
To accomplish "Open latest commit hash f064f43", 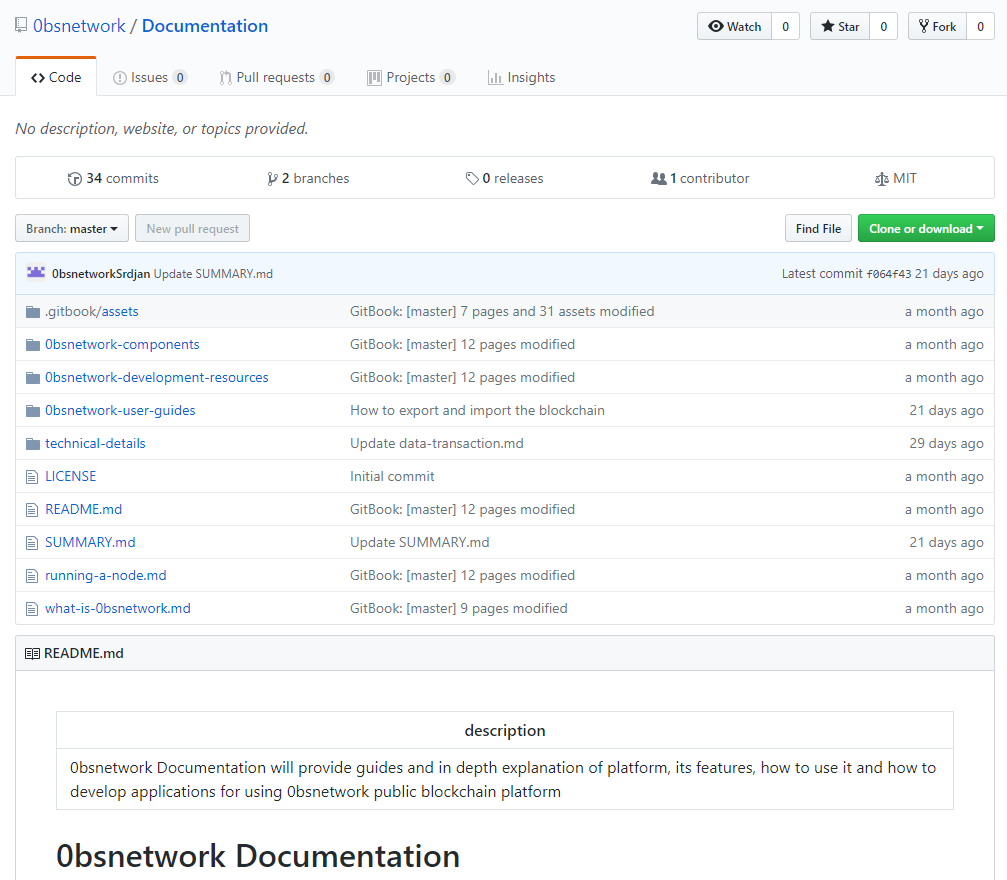I will pos(889,274).
